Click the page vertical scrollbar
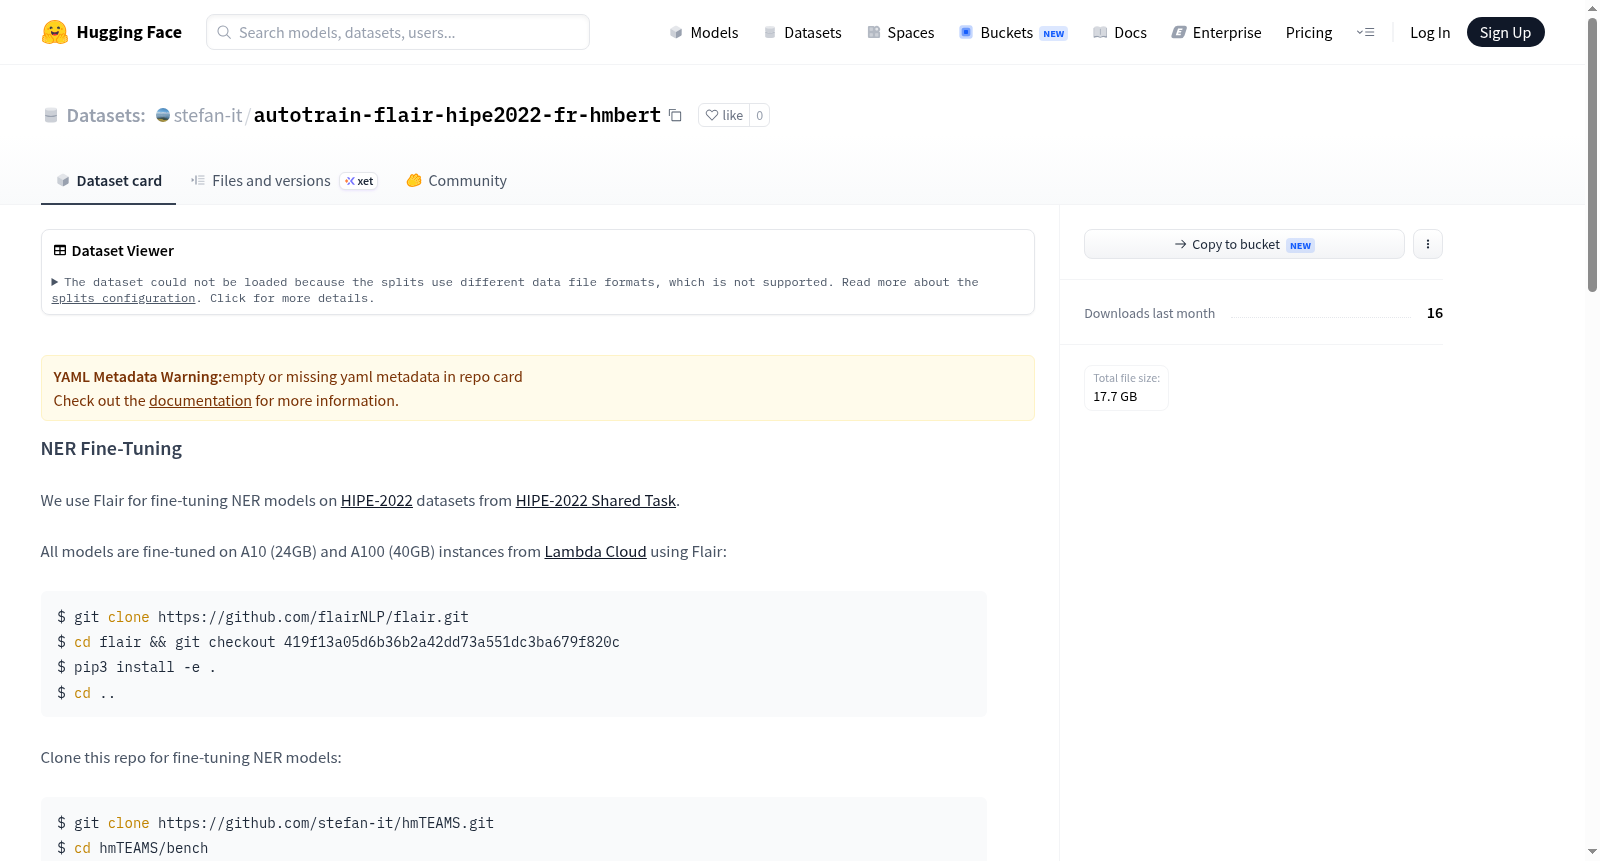The height and width of the screenshot is (861, 1600). click(1592, 155)
